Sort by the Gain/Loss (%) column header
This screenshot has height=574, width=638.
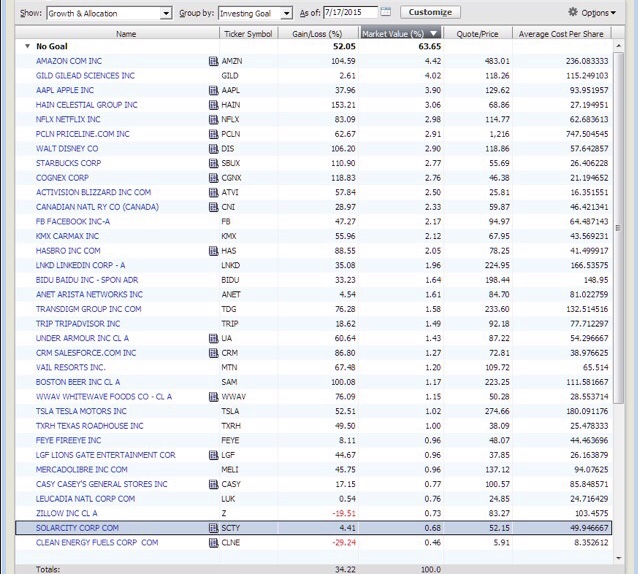[317, 34]
